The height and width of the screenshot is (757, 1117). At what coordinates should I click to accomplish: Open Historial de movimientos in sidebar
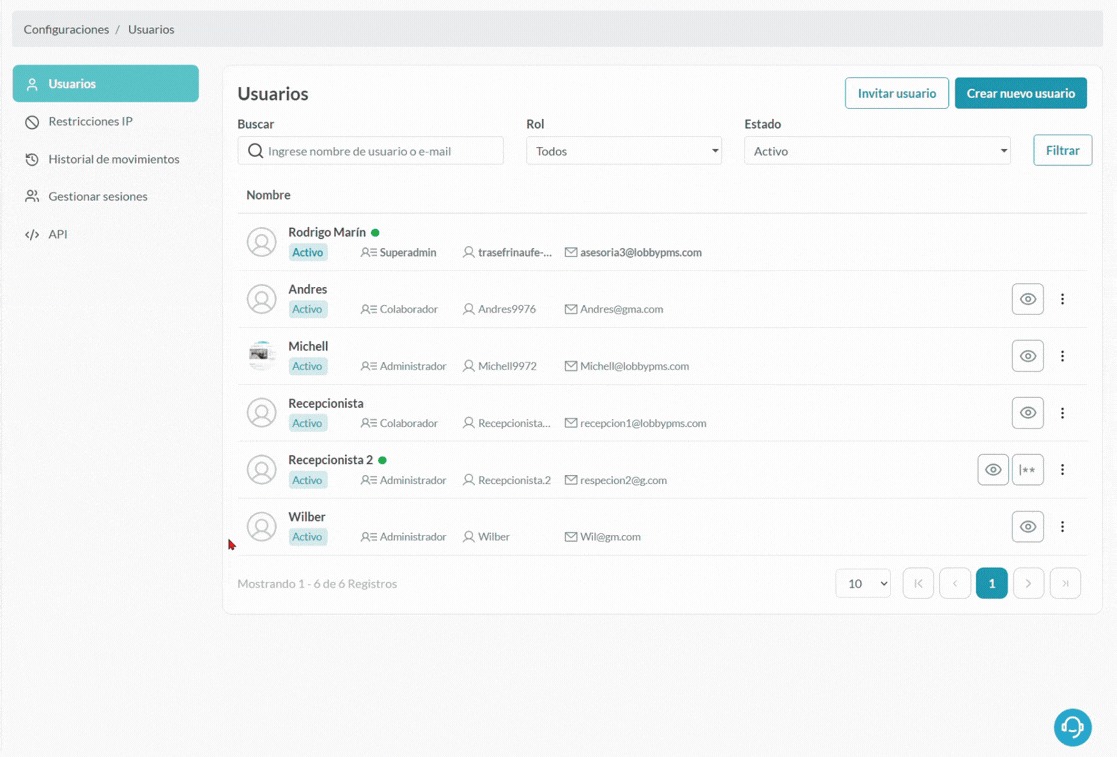[x=113, y=159]
